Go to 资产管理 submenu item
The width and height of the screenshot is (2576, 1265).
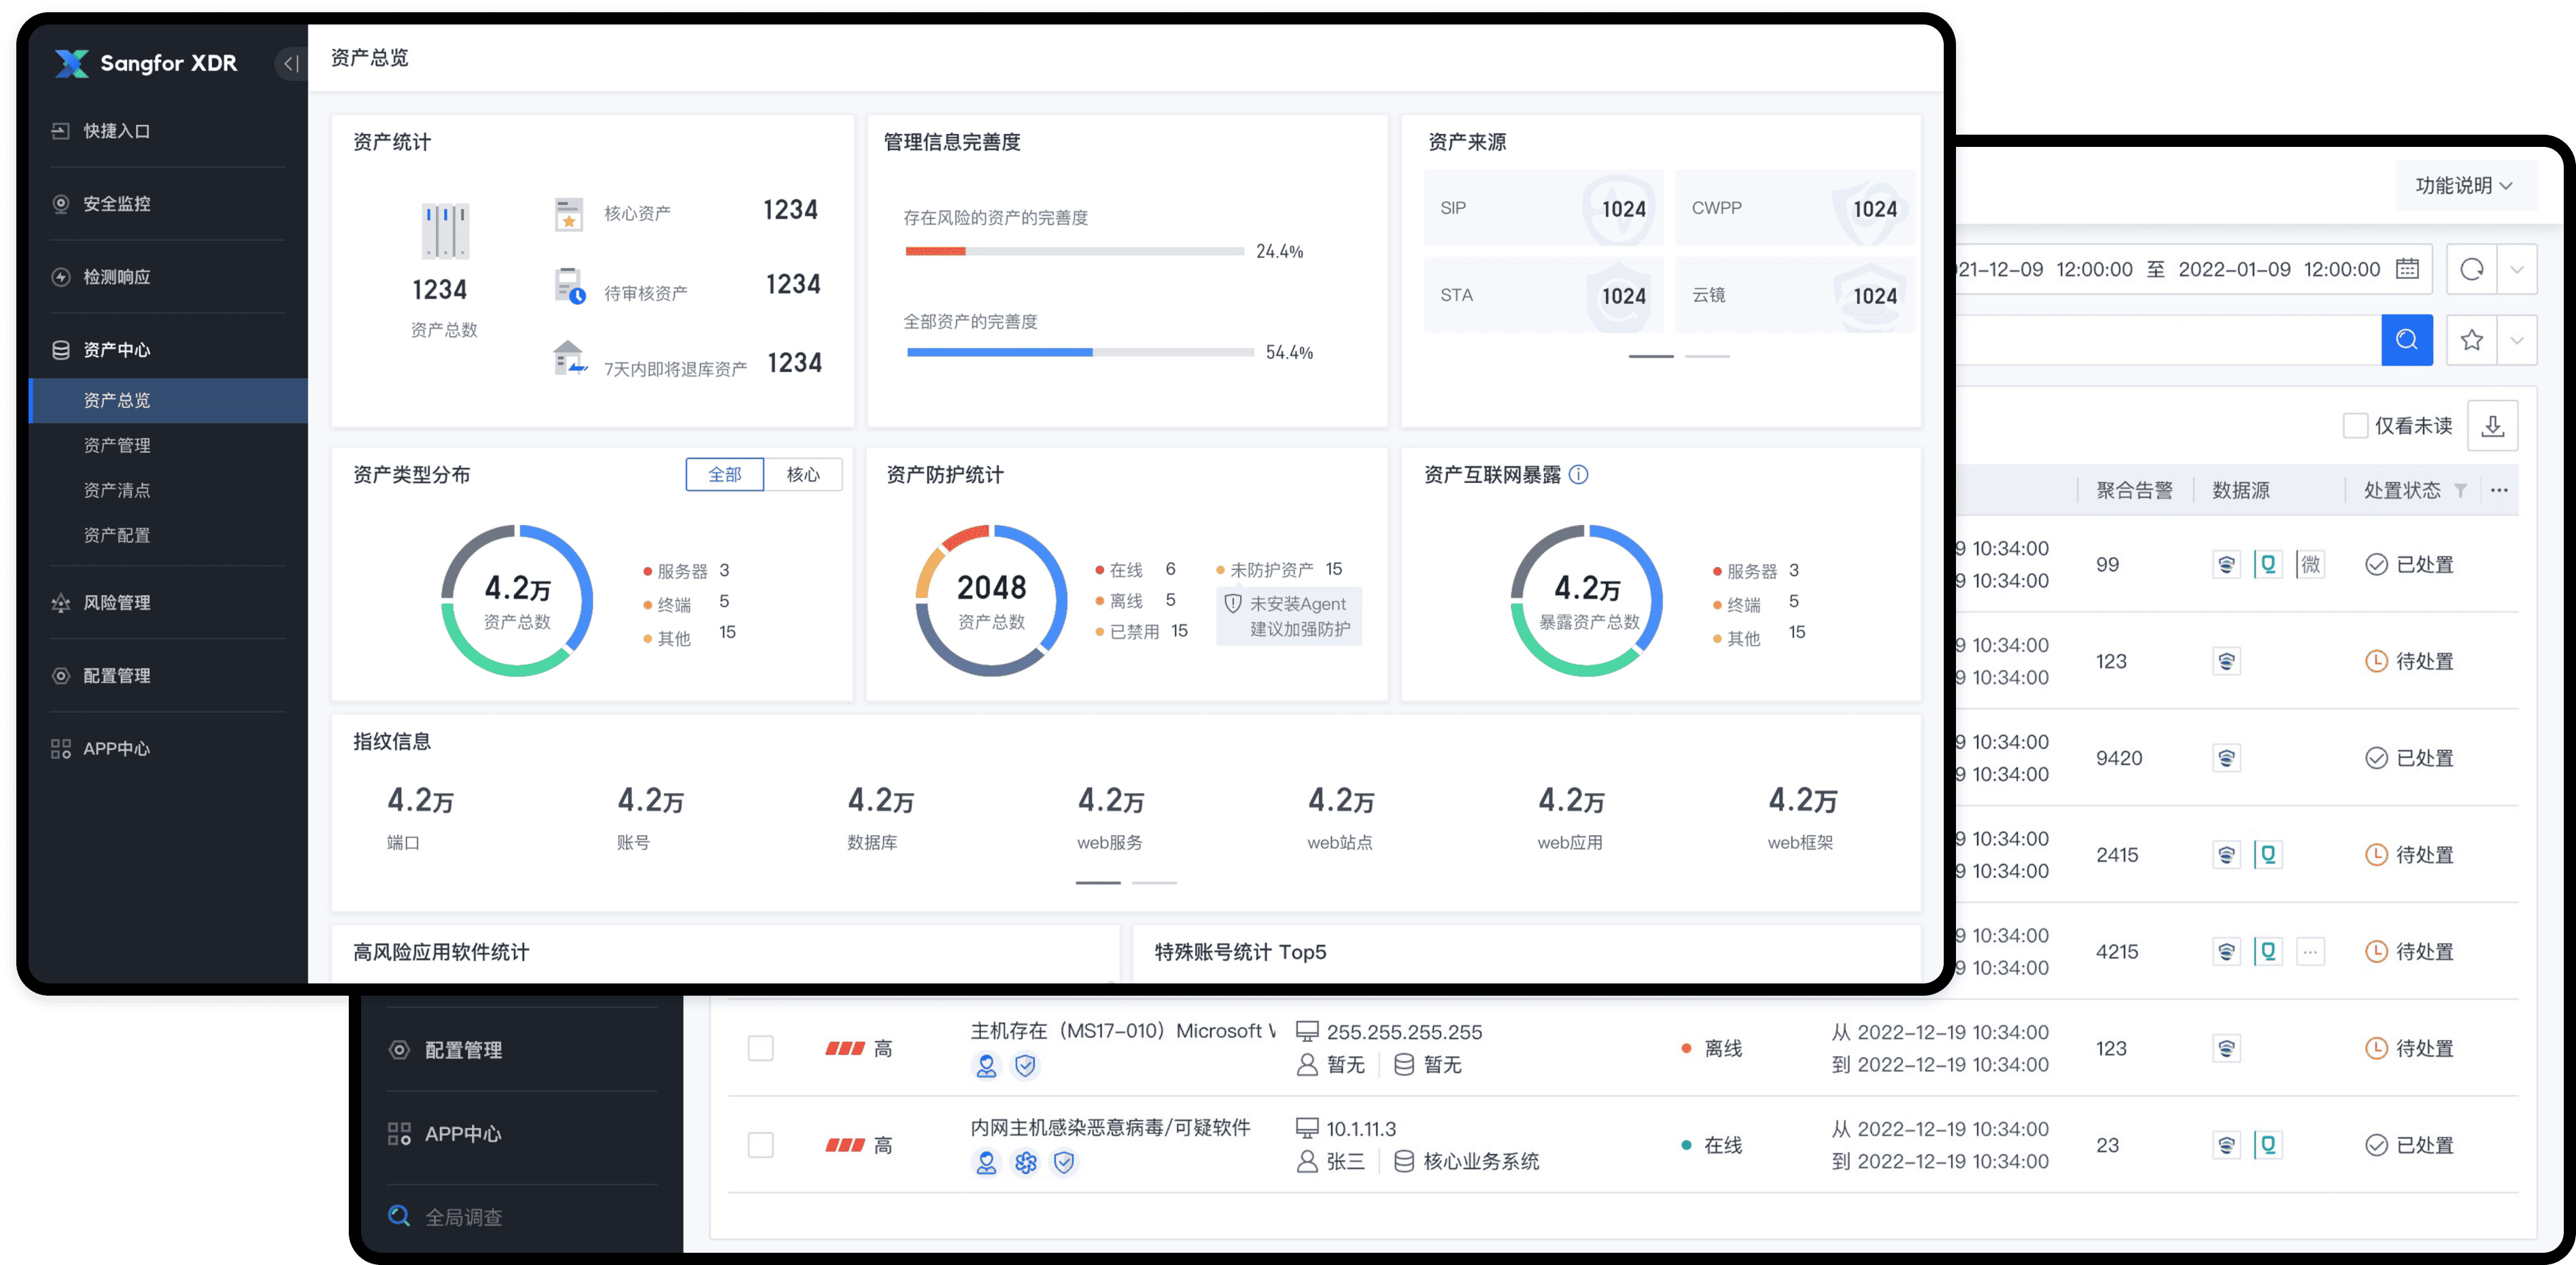tap(117, 445)
